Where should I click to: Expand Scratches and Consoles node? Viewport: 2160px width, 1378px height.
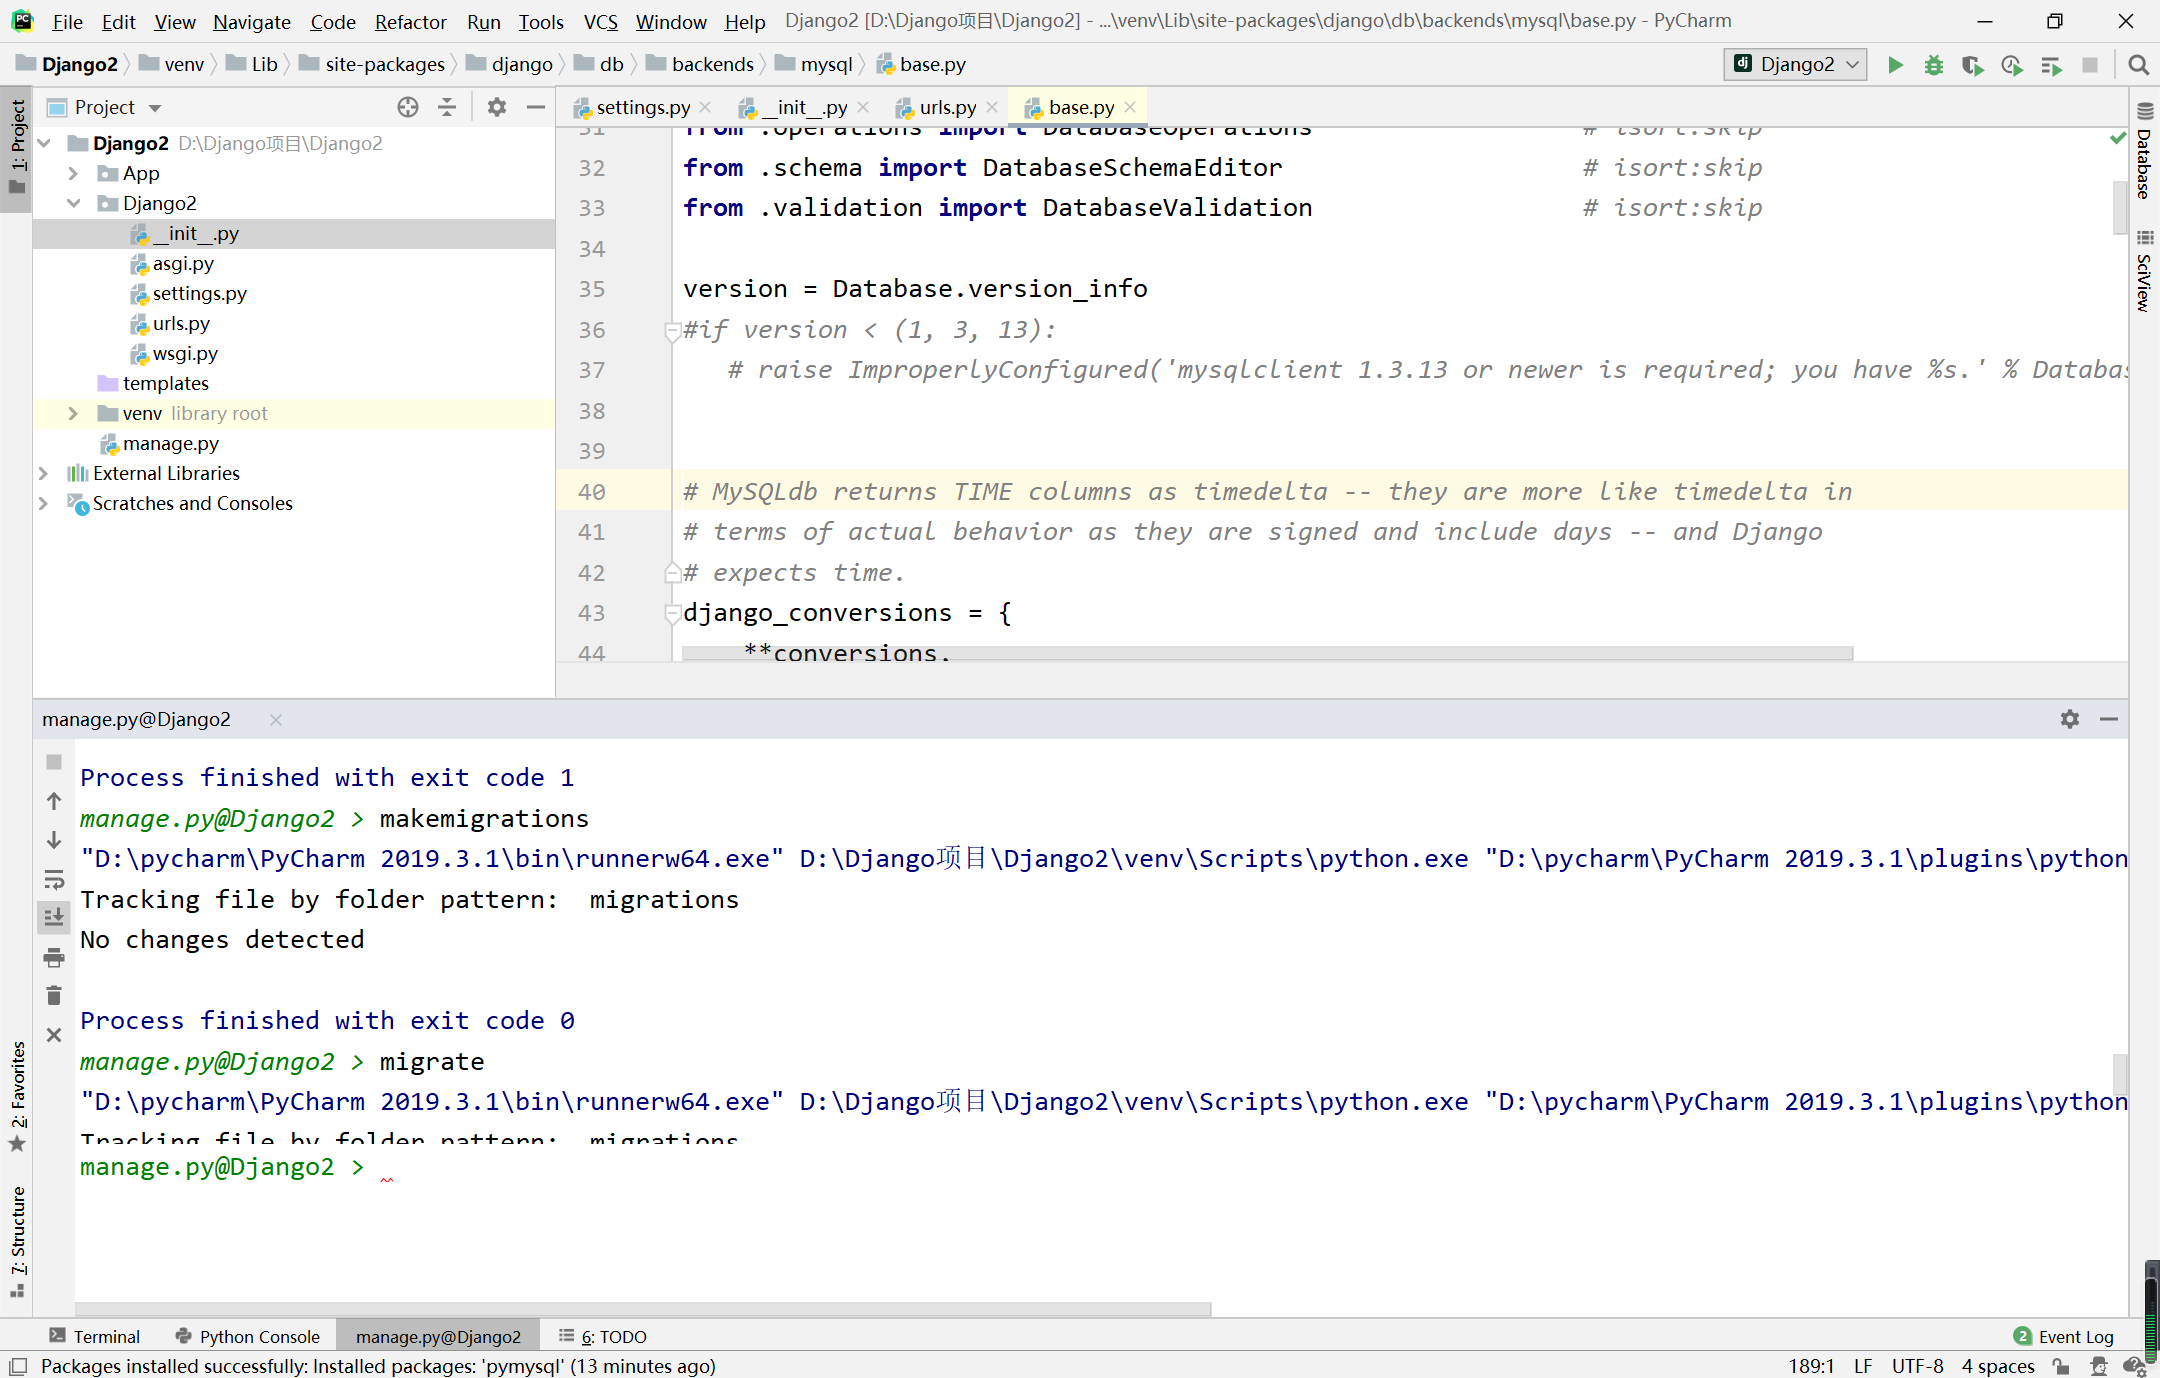[44, 503]
